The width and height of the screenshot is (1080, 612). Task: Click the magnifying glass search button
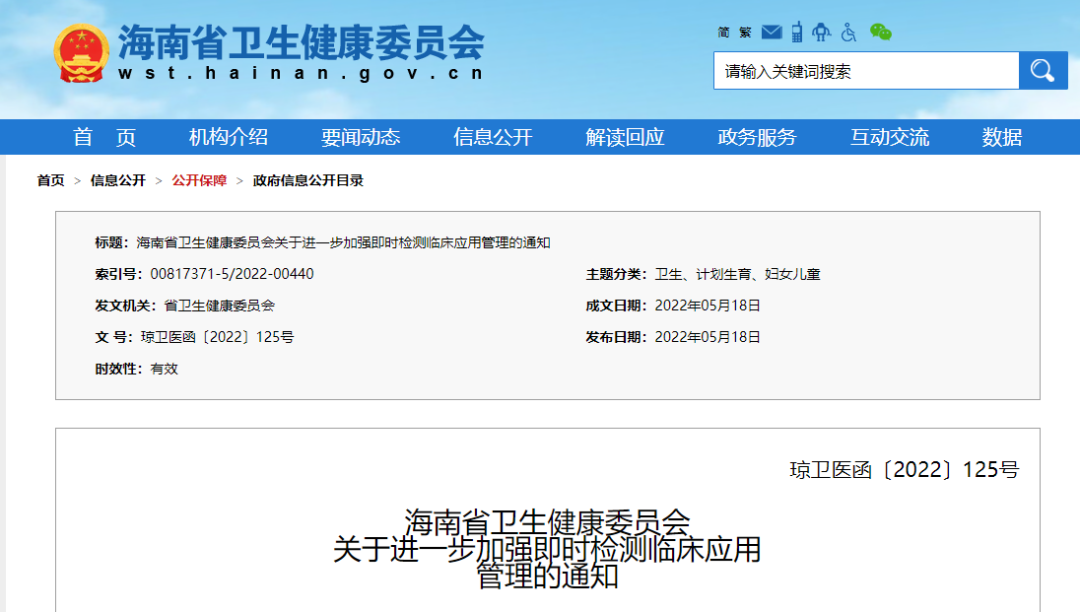tap(1043, 71)
